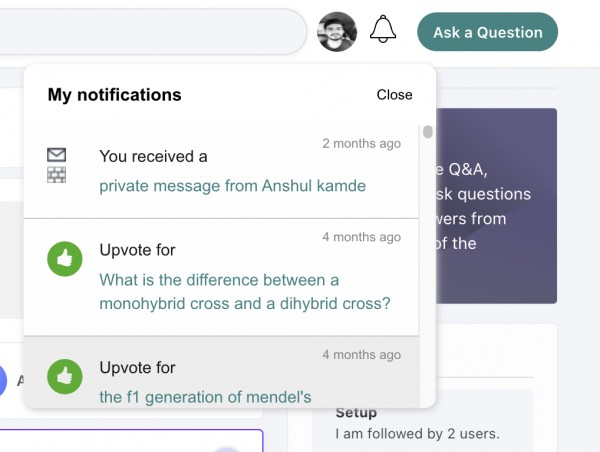
Task: Close the My notifications panel
Action: (x=394, y=95)
